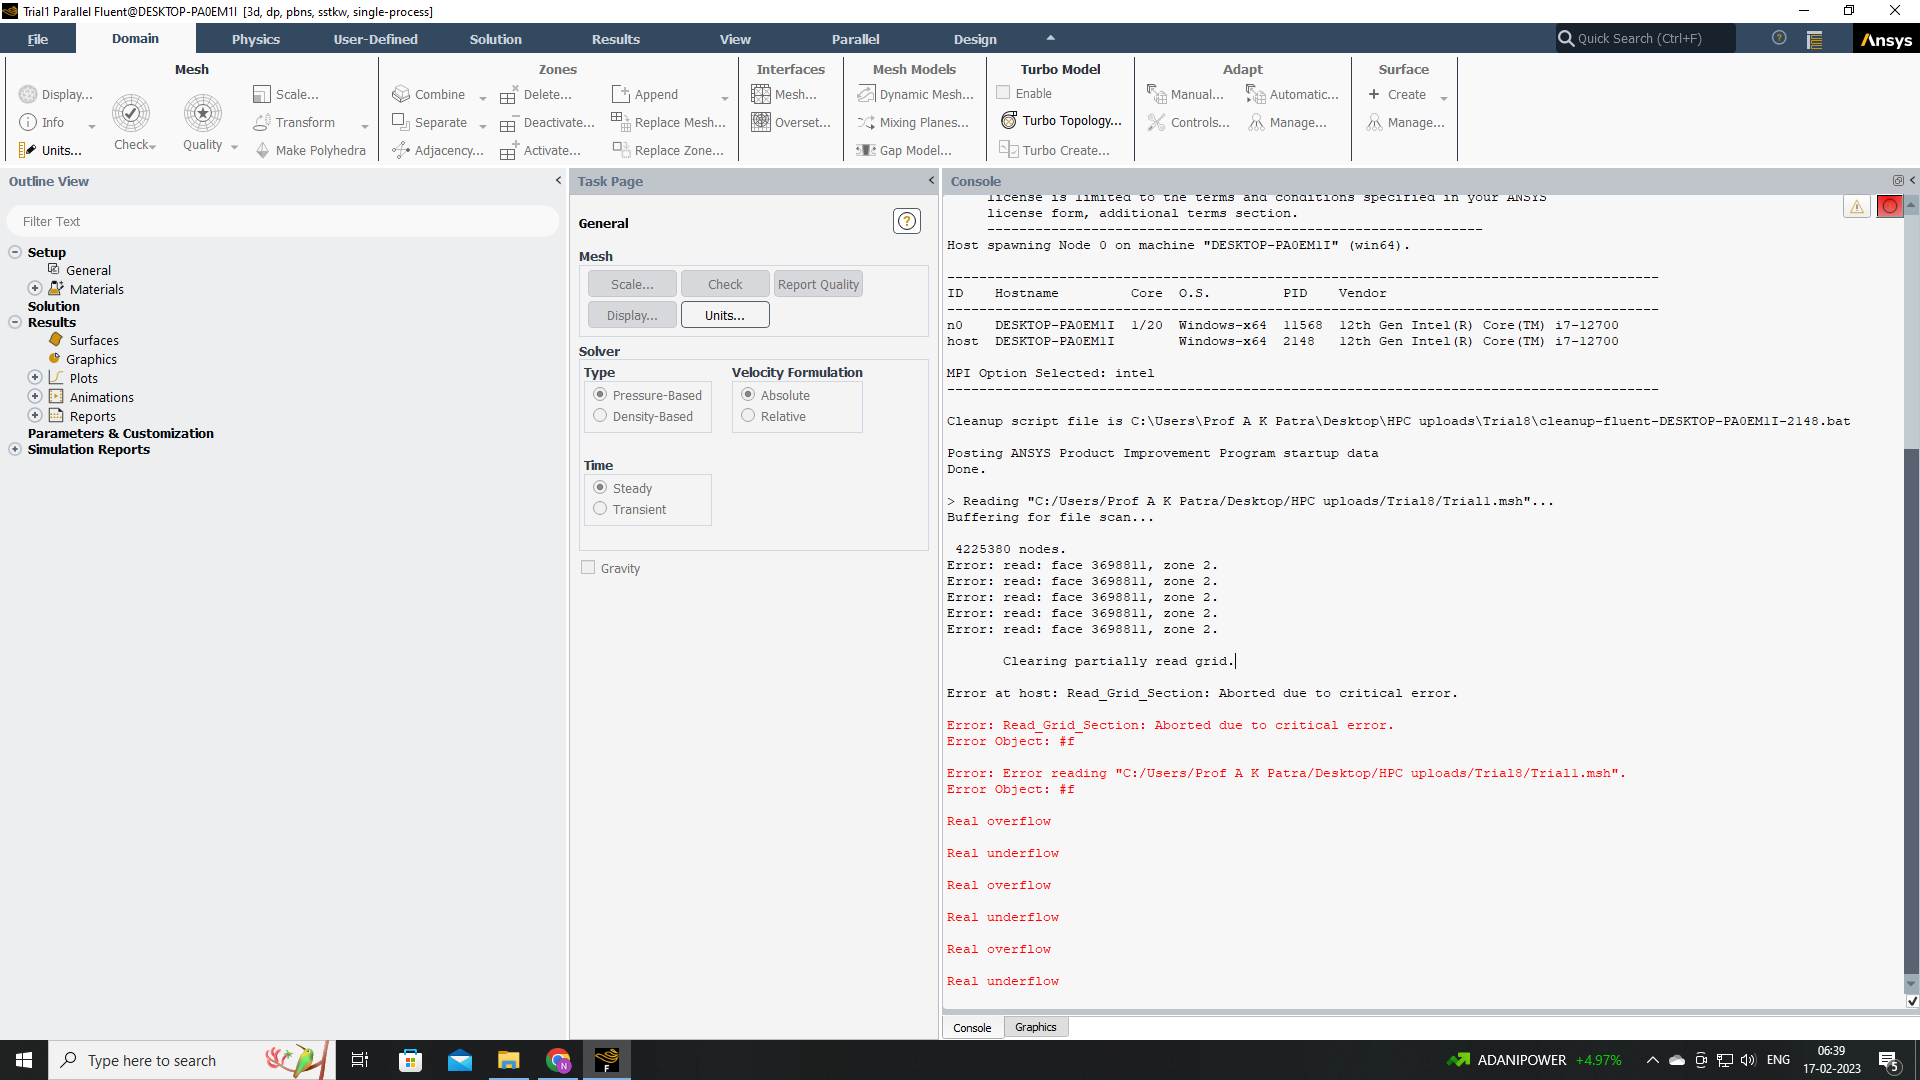Switch to the Graphics tab below console
Viewport: 1920px width, 1080px height.
point(1035,1027)
